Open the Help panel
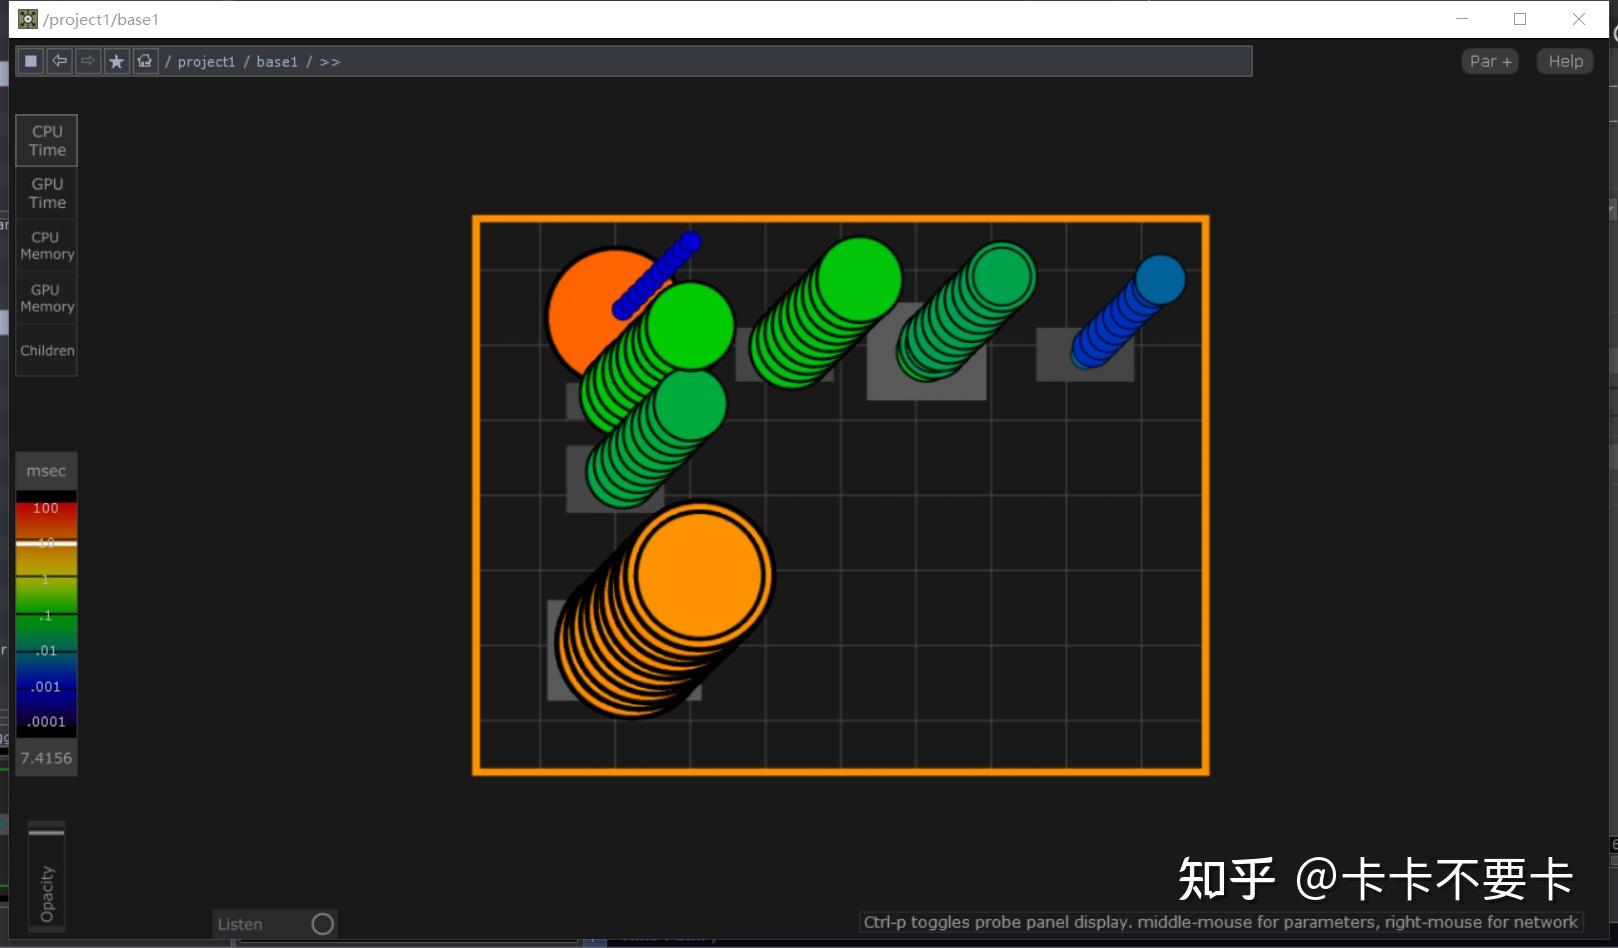The width and height of the screenshot is (1618, 948). (x=1564, y=61)
